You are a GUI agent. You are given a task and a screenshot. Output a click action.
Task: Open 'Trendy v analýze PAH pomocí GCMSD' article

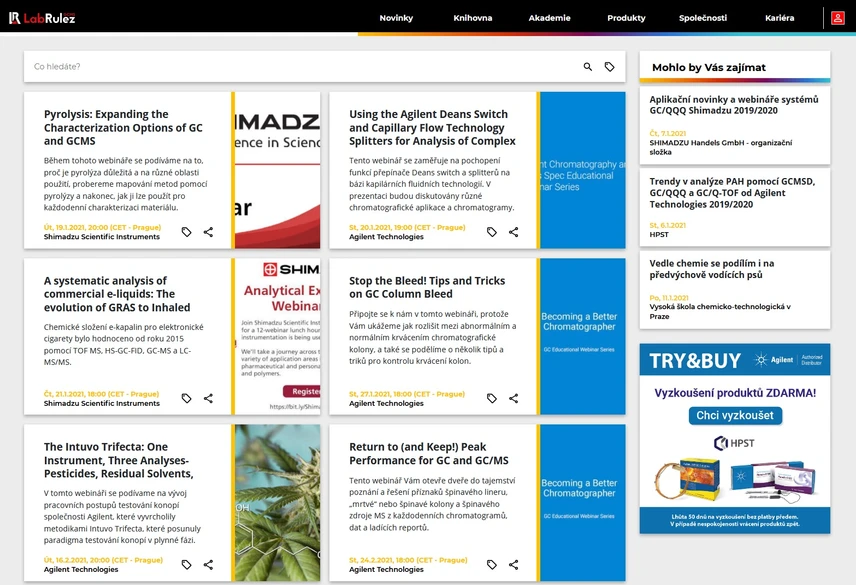732,193
